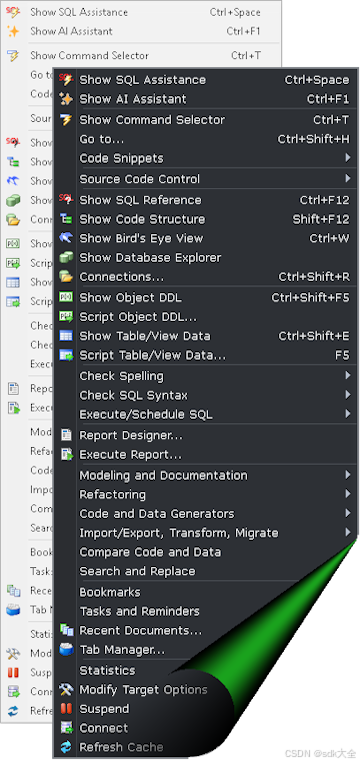Click the Execute Report icon in dark menu
The width and height of the screenshot is (360, 765).
66,454
